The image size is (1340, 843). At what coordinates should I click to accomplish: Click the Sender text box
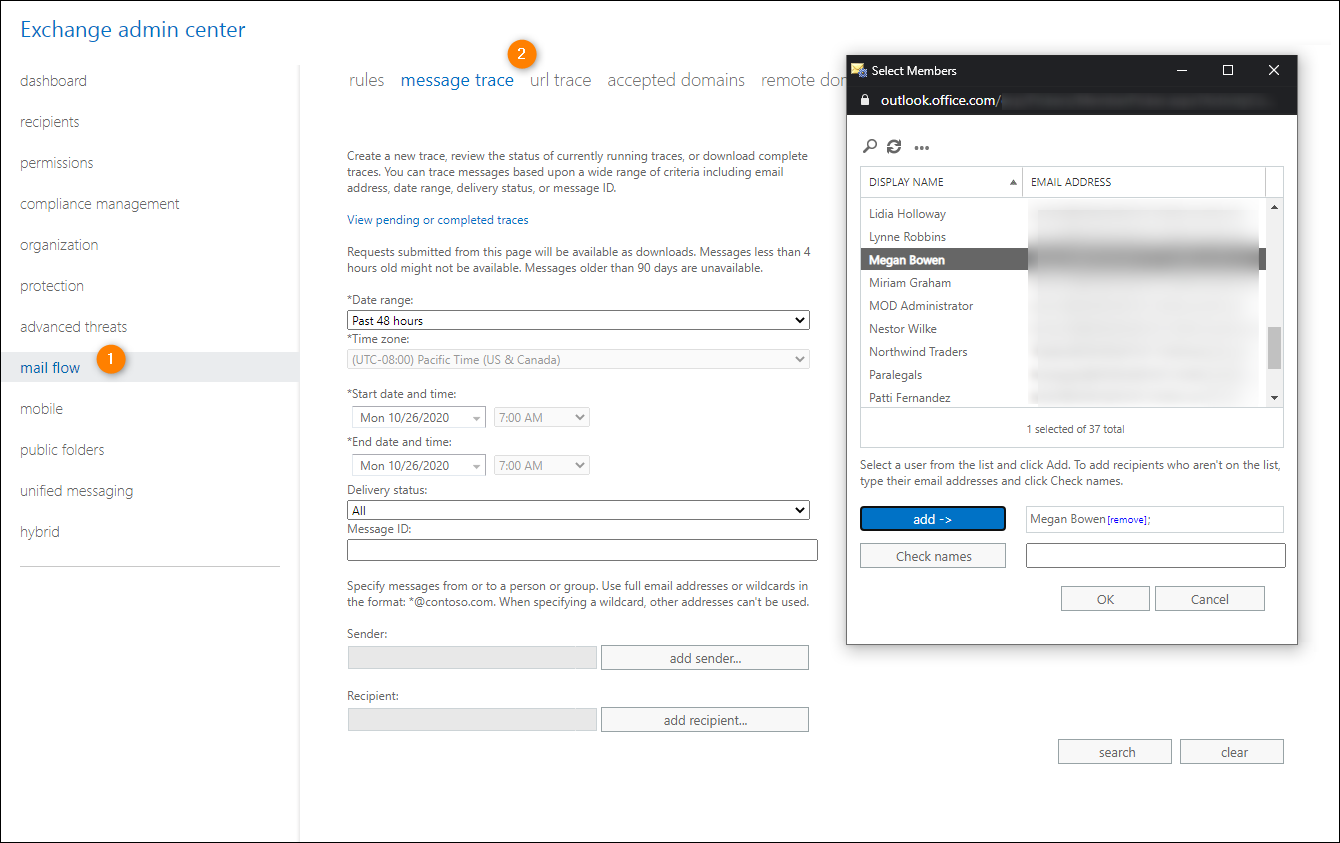472,658
